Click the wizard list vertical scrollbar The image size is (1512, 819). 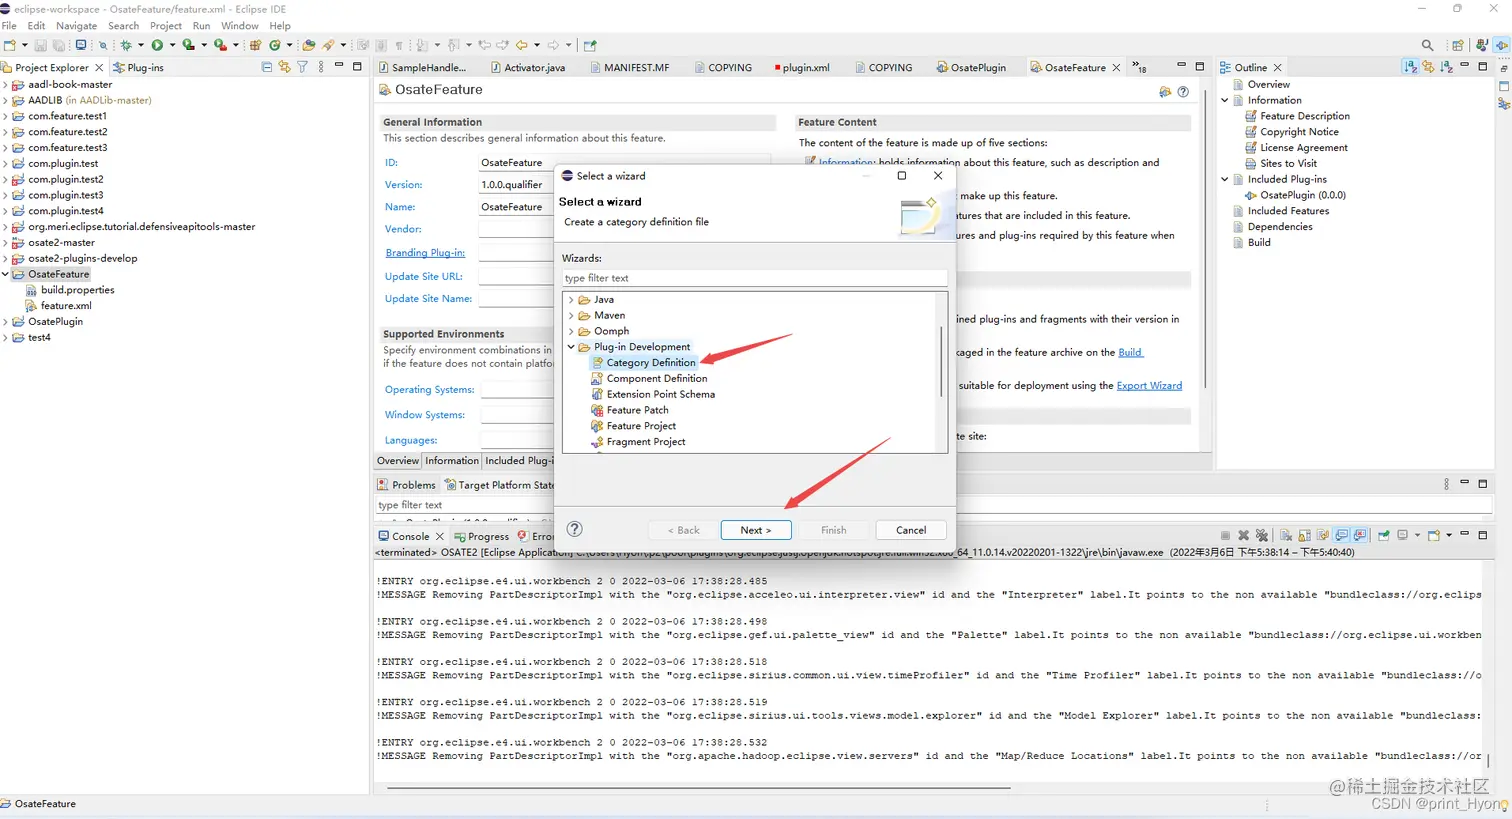click(941, 362)
